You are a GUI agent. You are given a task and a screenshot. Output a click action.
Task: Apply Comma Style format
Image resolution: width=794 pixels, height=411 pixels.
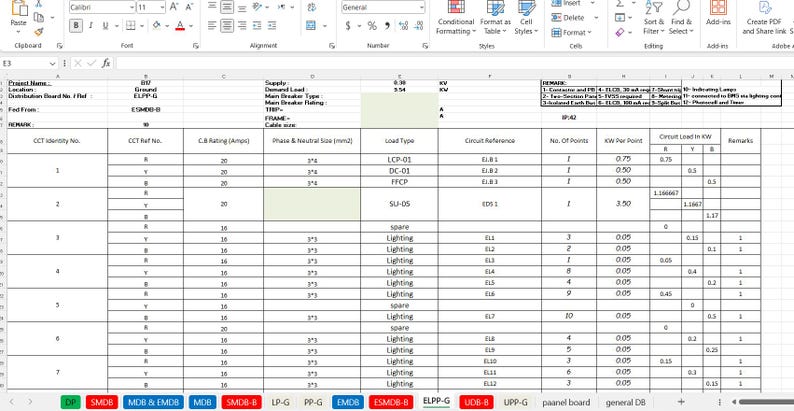[x=387, y=25]
